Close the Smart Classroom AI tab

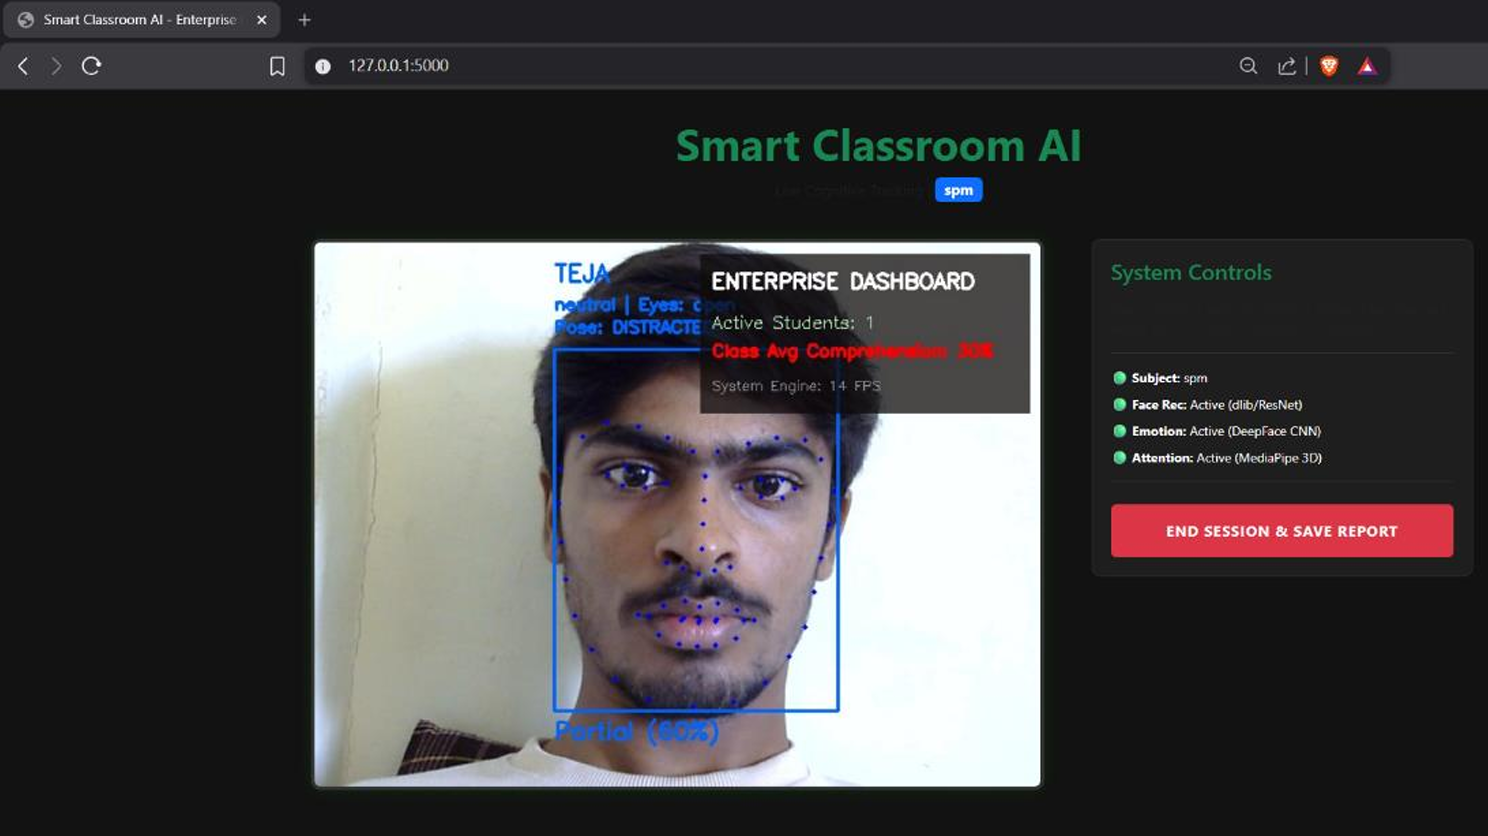tap(262, 20)
